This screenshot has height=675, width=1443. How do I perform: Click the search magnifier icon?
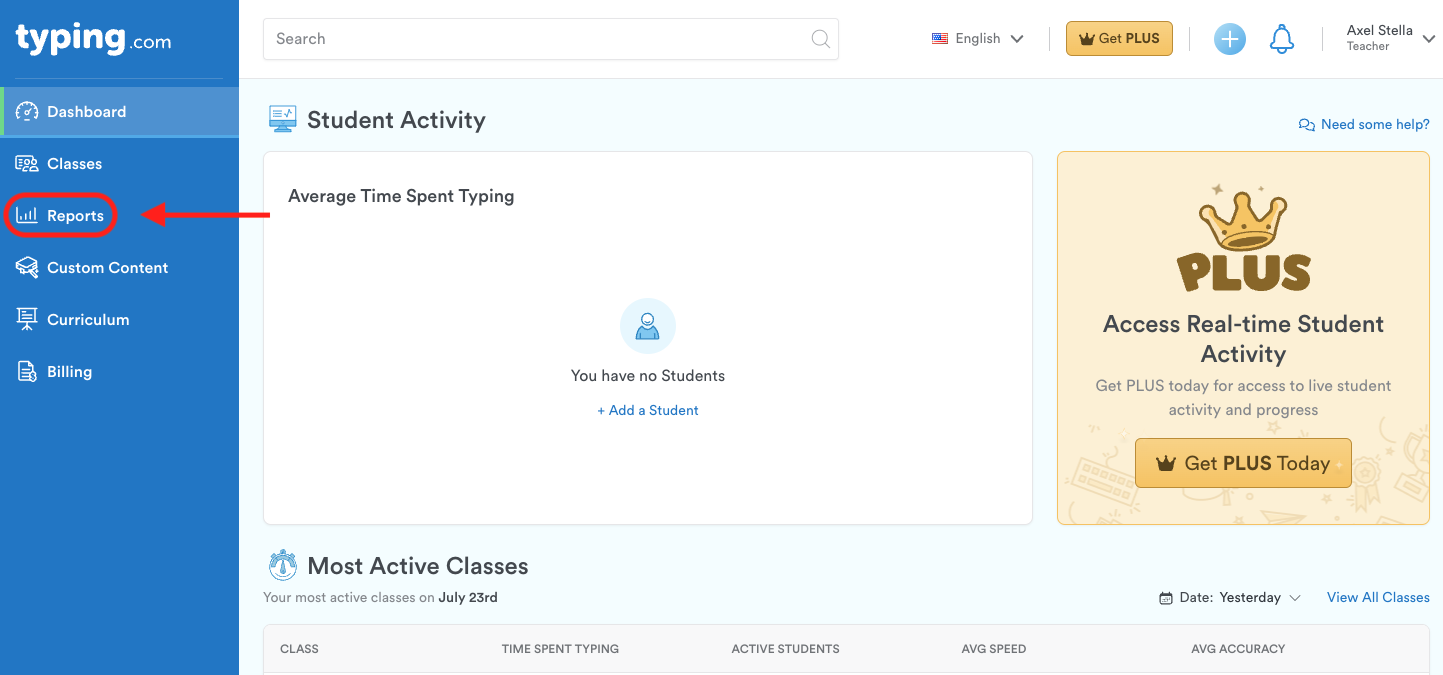pos(820,39)
